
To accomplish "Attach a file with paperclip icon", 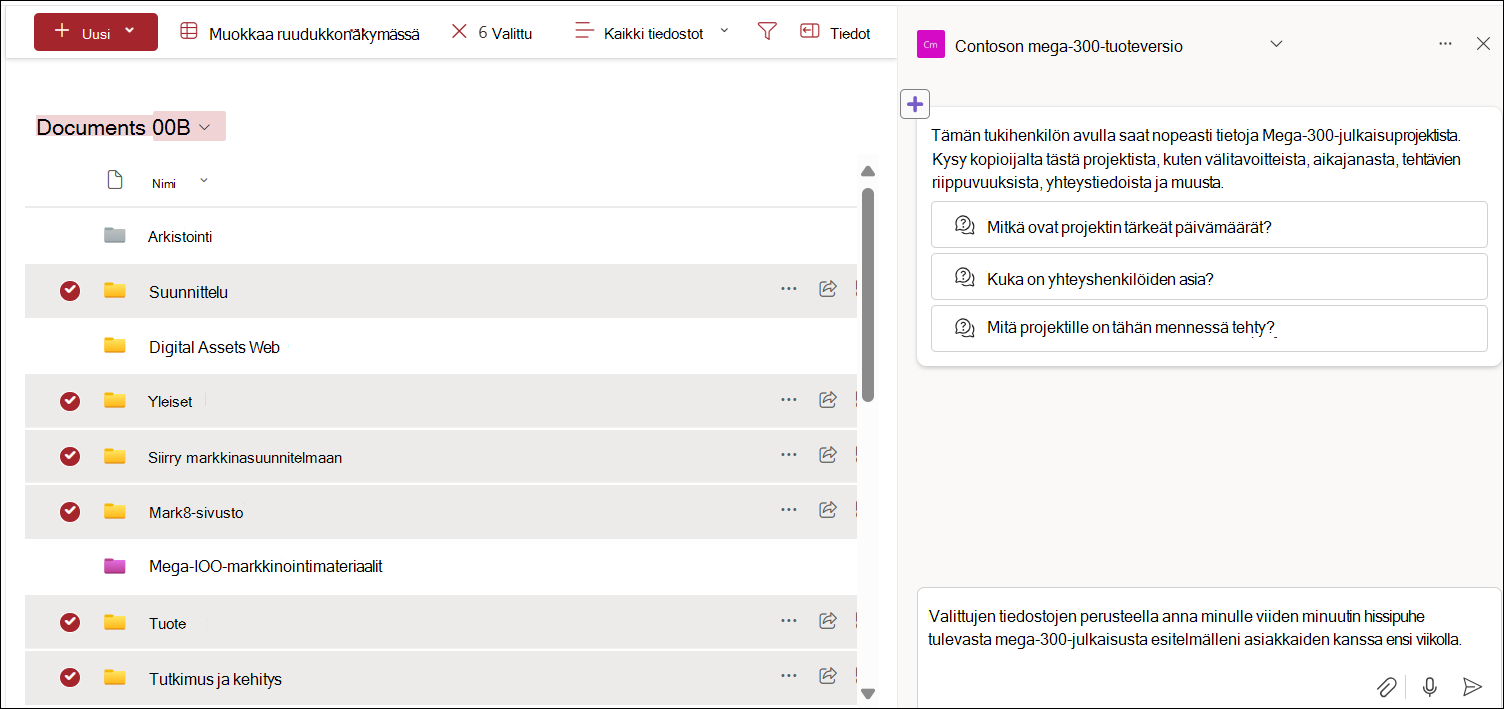I will click(x=1387, y=687).
